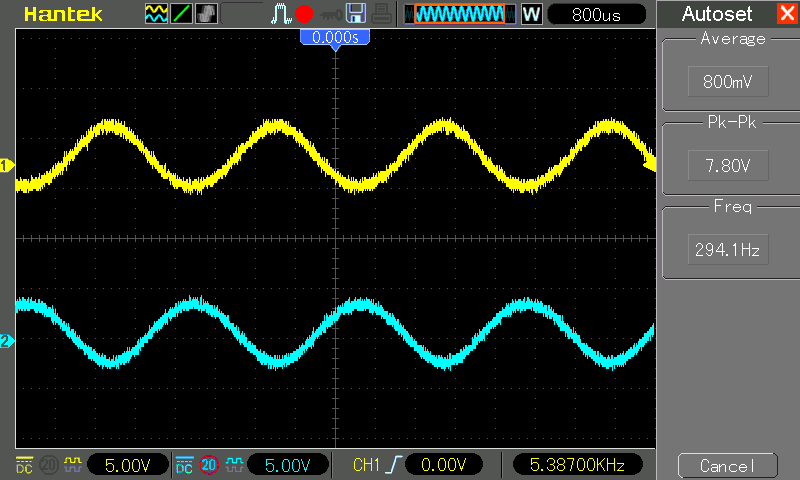Image resolution: width=800 pixels, height=480 pixels.
Task: Click the trigger pulse icon in top bar
Action: [281, 14]
